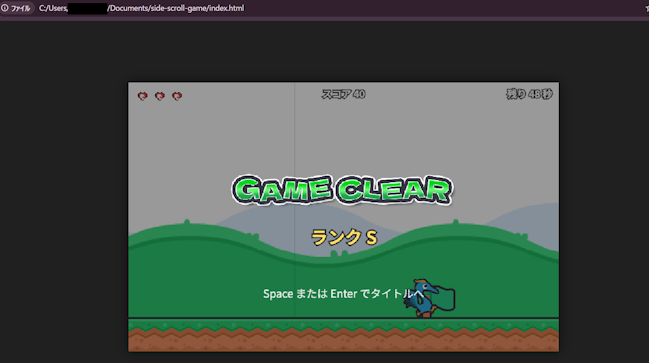
Task: Click the brown dirt ground strip
Action: tap(344, 341)
